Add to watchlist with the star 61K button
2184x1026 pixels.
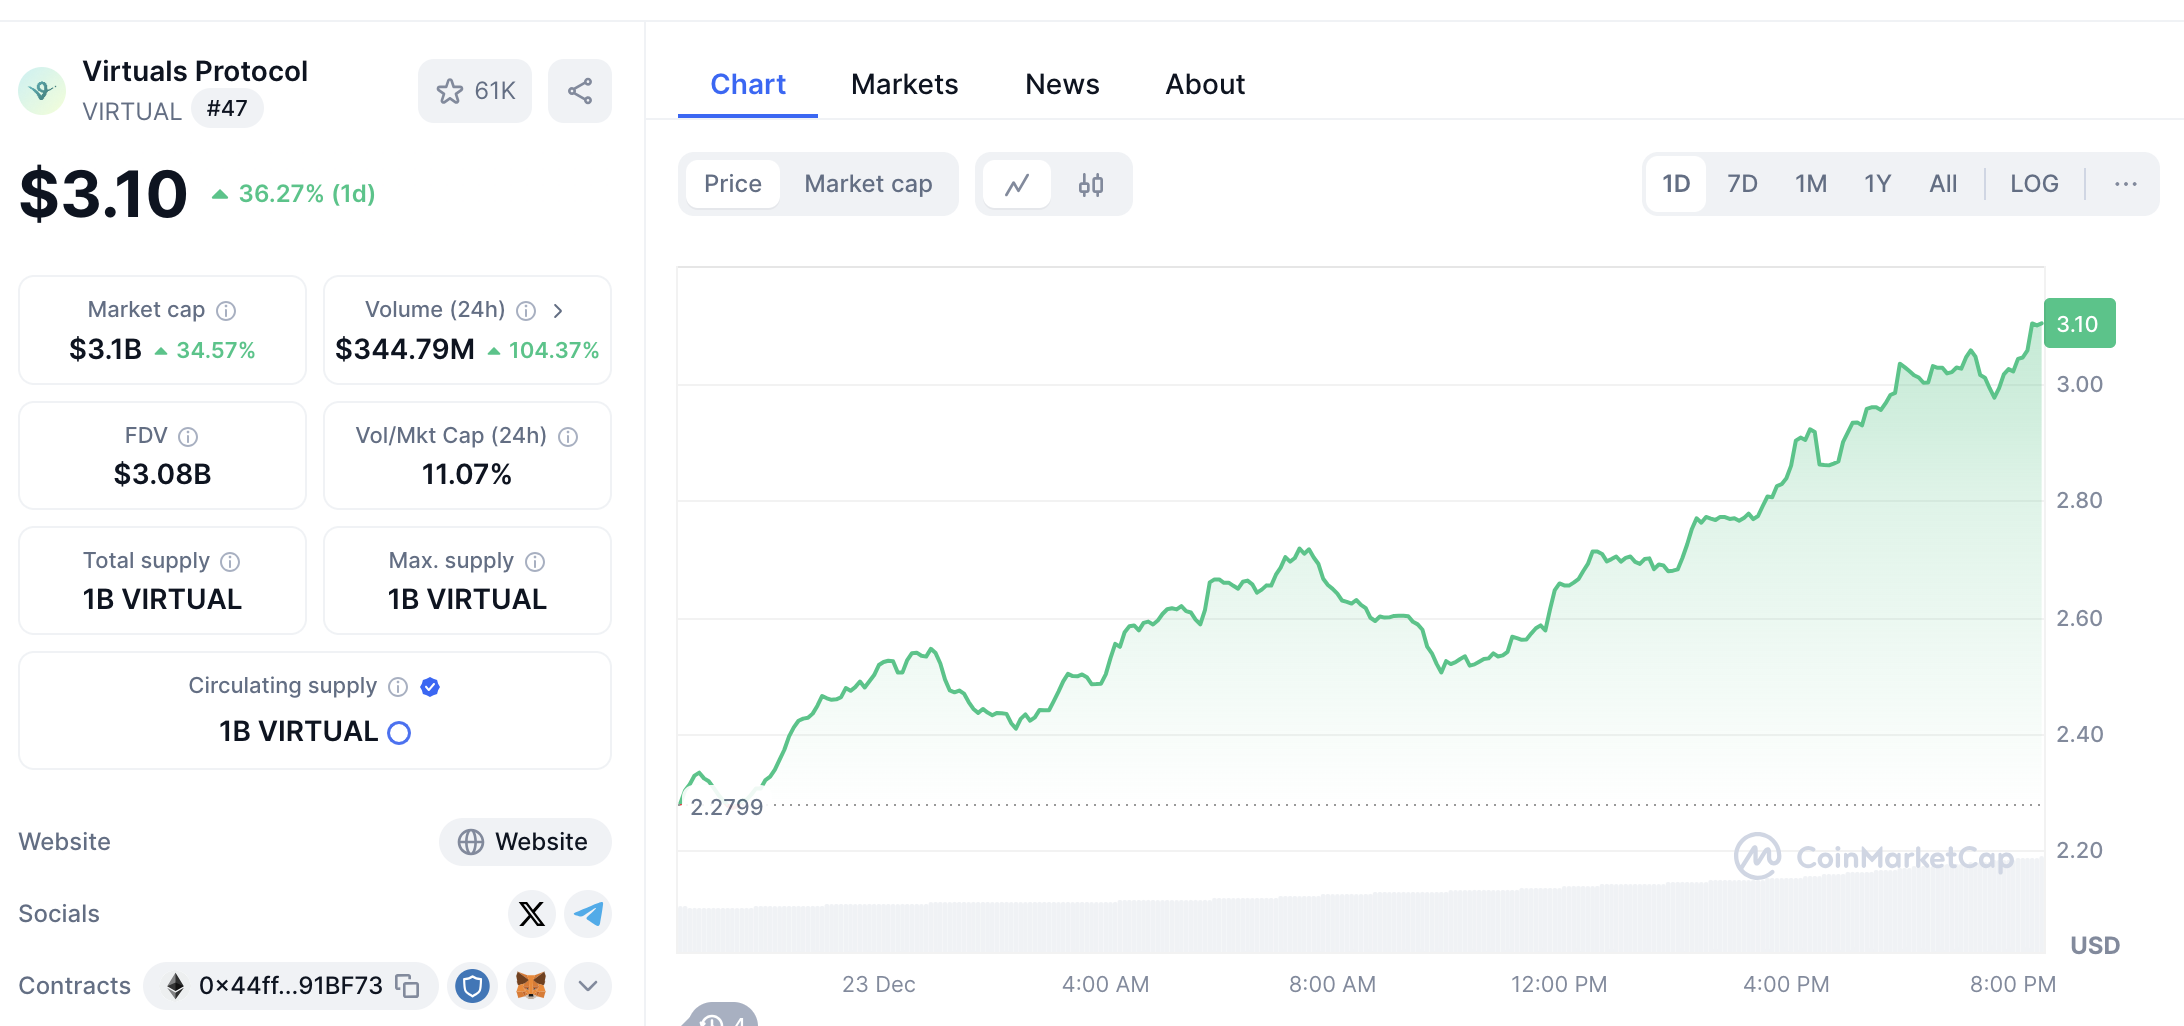(x=475, y=91)
